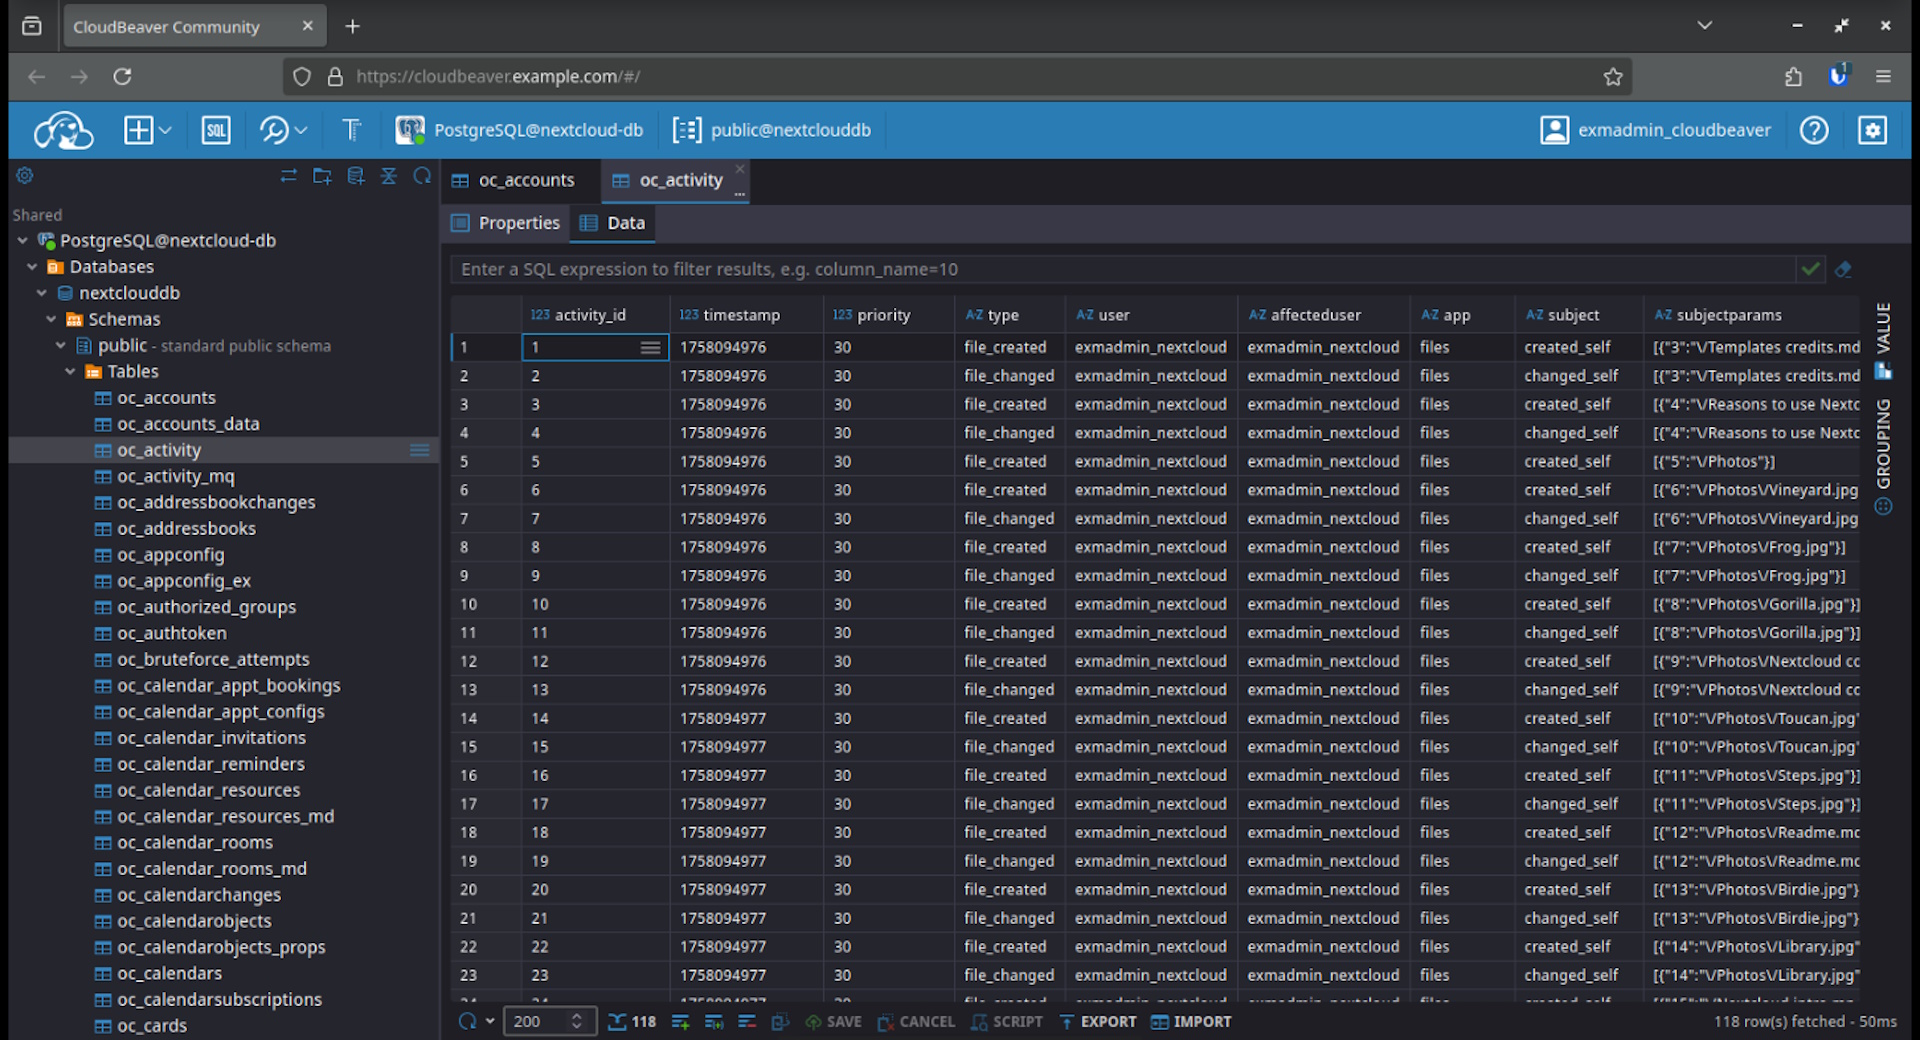This screenshot has height=1040, width=1920.
Task: Click the EXPORT button
Action: coord(1097,1021)
